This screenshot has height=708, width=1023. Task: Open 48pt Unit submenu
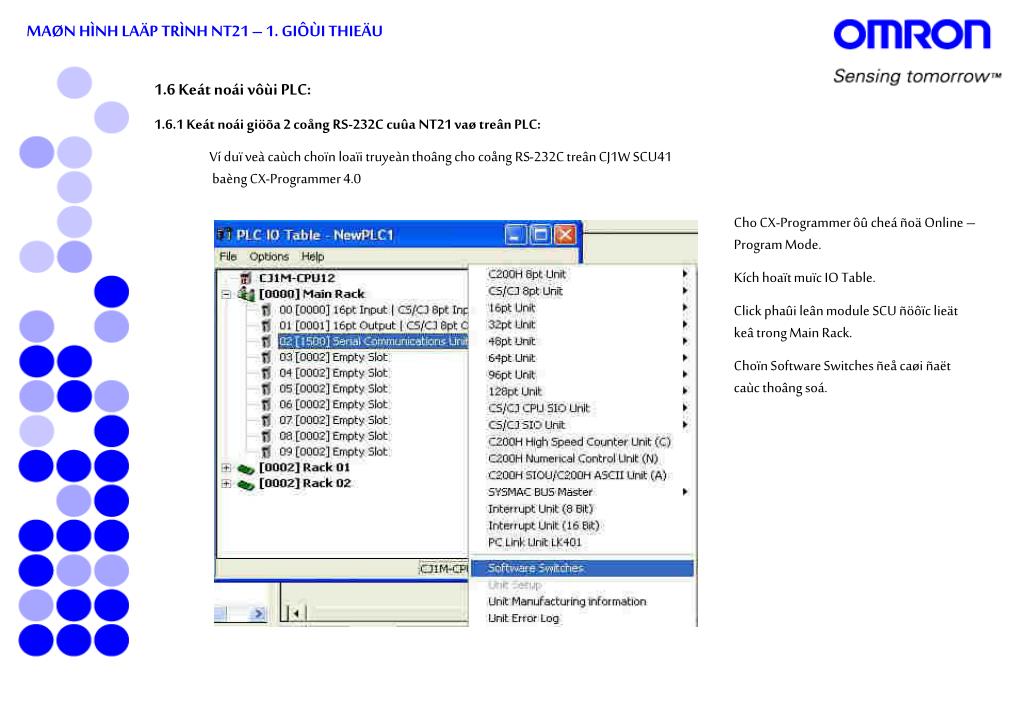pyautogui.click(x=583, y=341)
